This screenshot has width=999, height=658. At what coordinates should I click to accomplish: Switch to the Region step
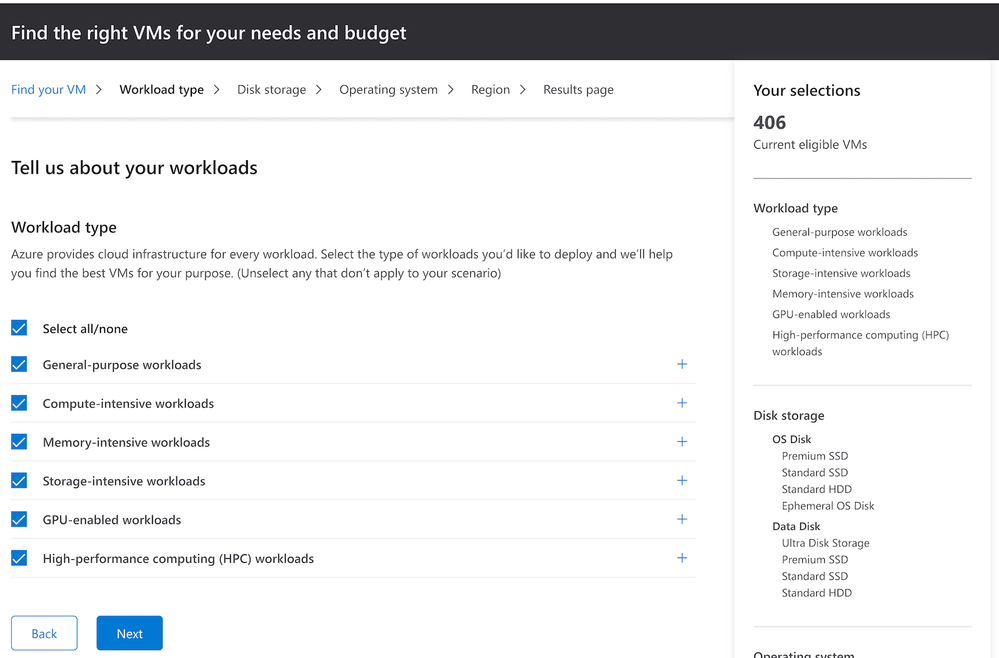coord(490,90)
